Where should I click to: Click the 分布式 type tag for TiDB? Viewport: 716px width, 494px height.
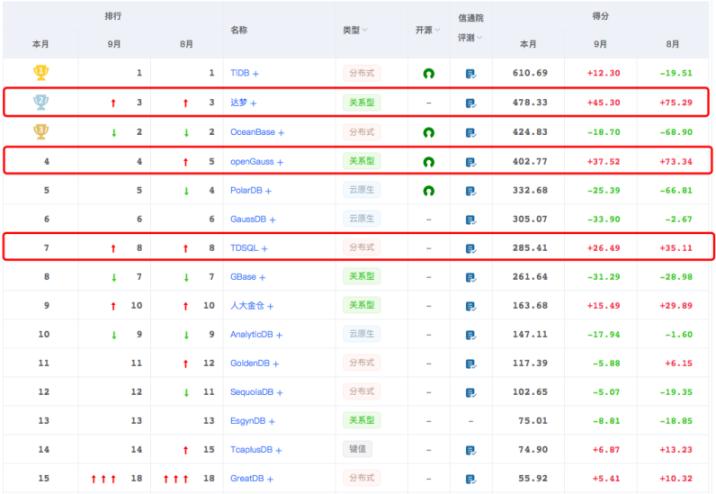click(362, 73)
